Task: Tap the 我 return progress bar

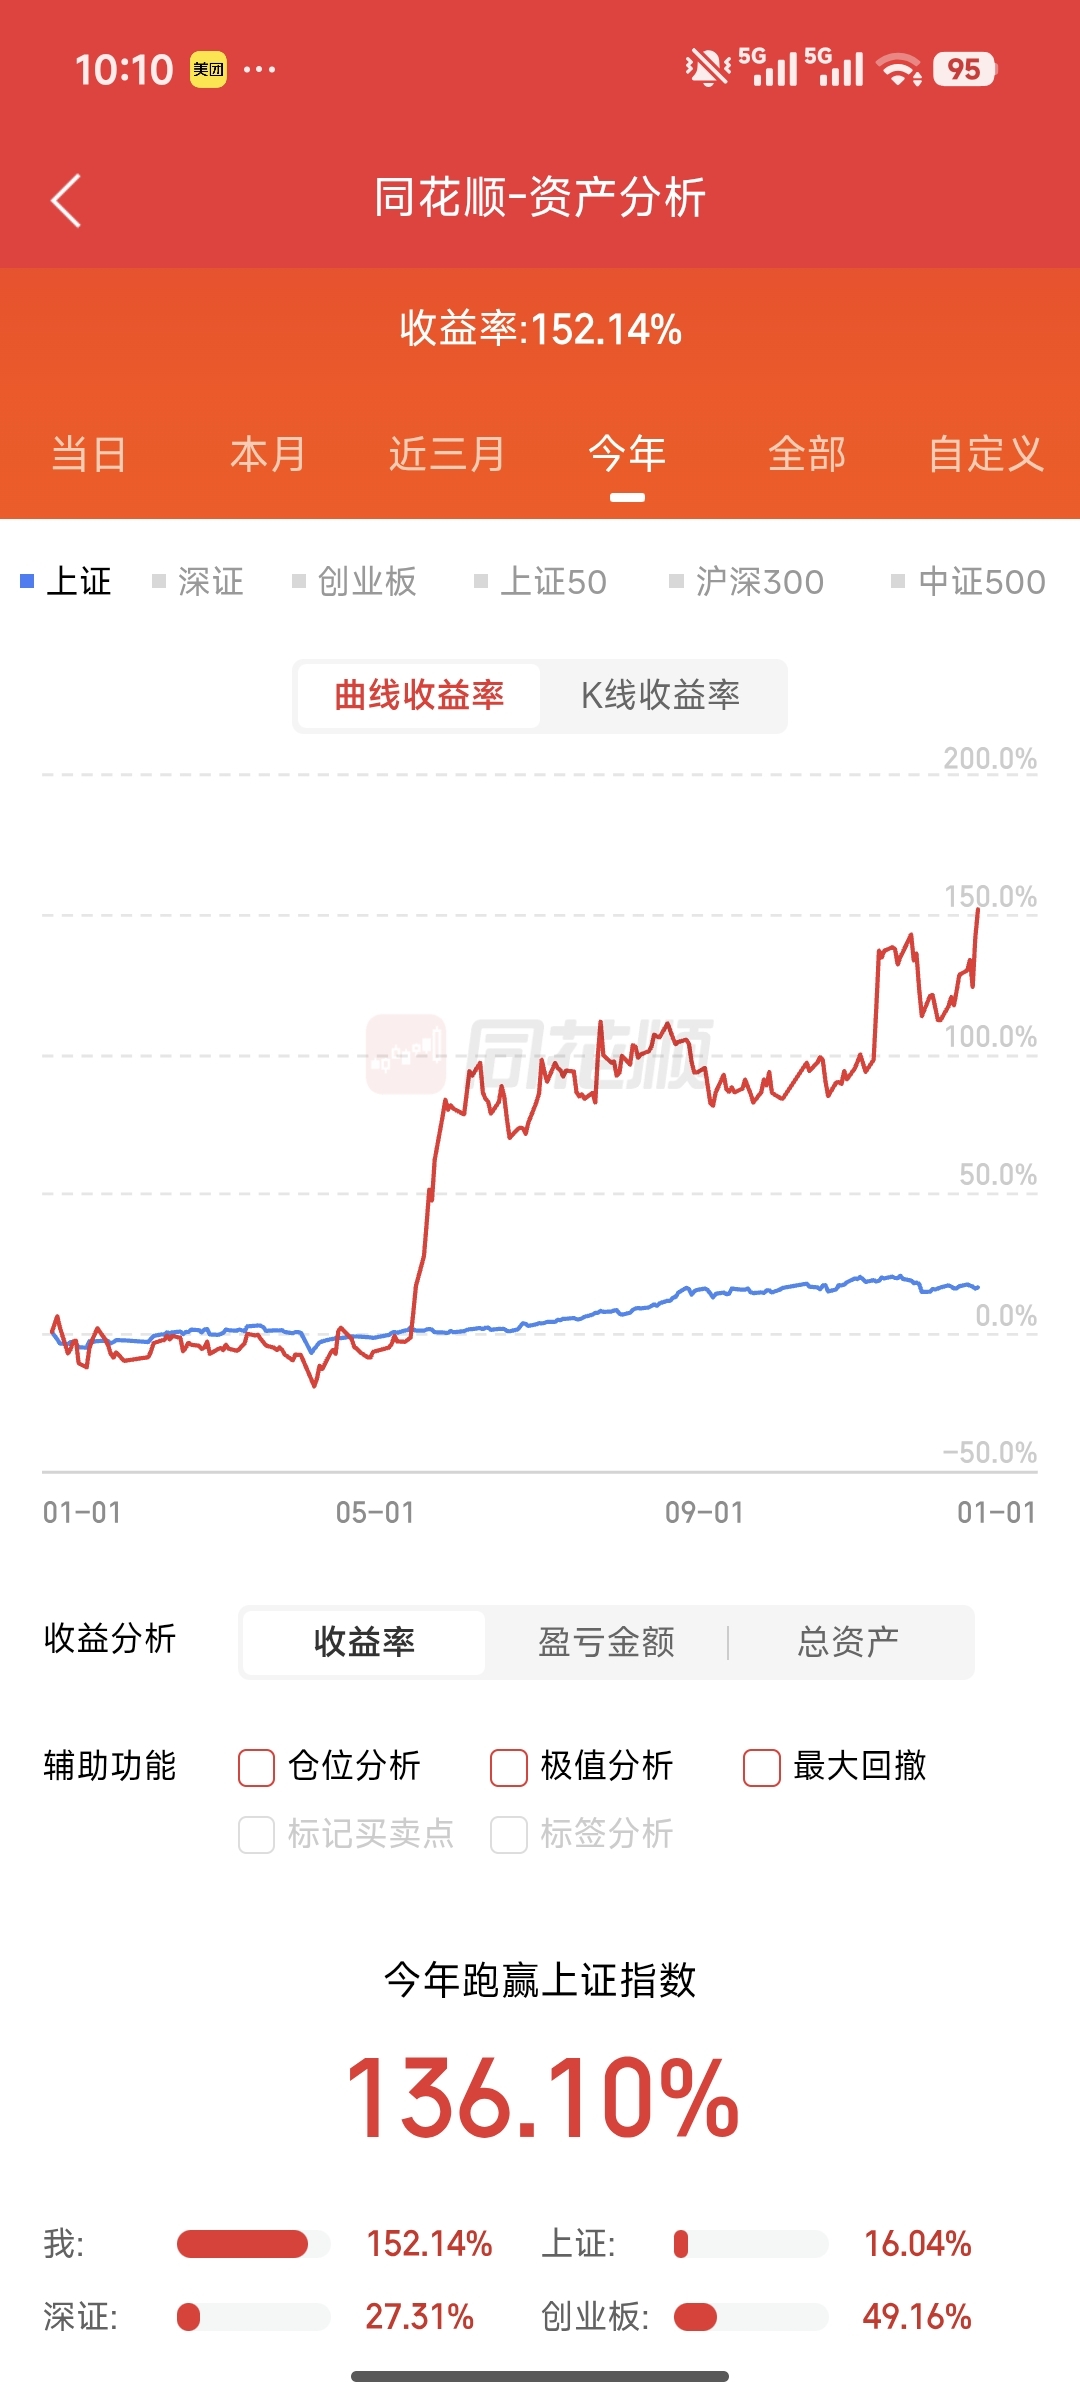Action: pyautogui.click(x=254, y=2244)
